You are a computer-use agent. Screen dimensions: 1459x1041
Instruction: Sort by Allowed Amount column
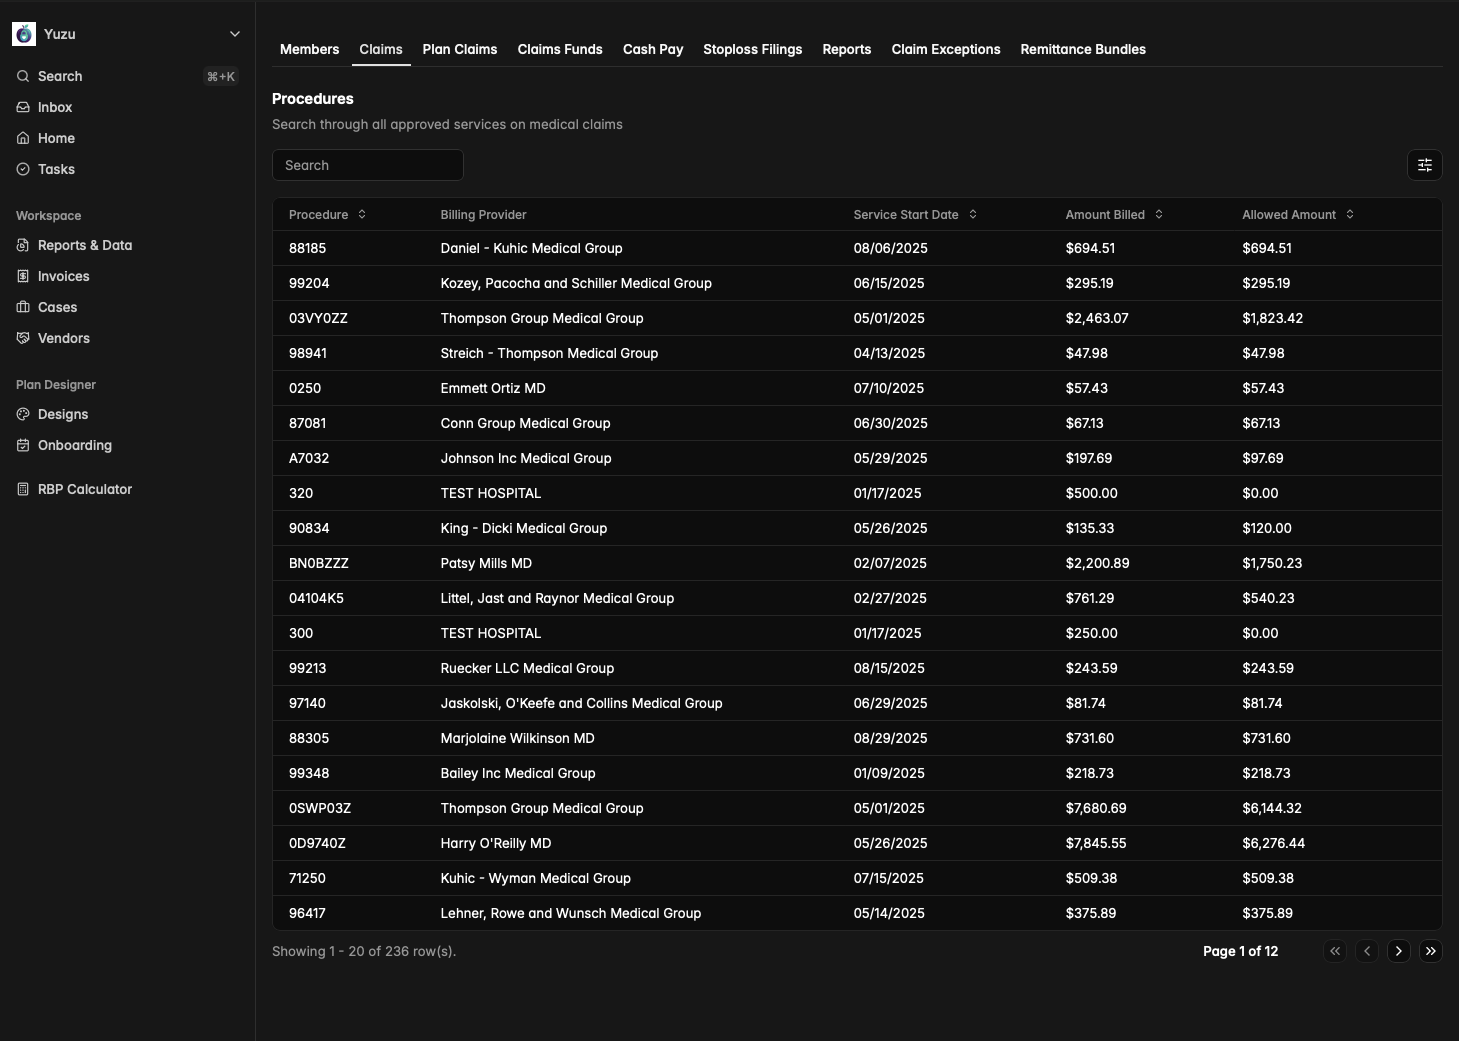point(1298,214)
